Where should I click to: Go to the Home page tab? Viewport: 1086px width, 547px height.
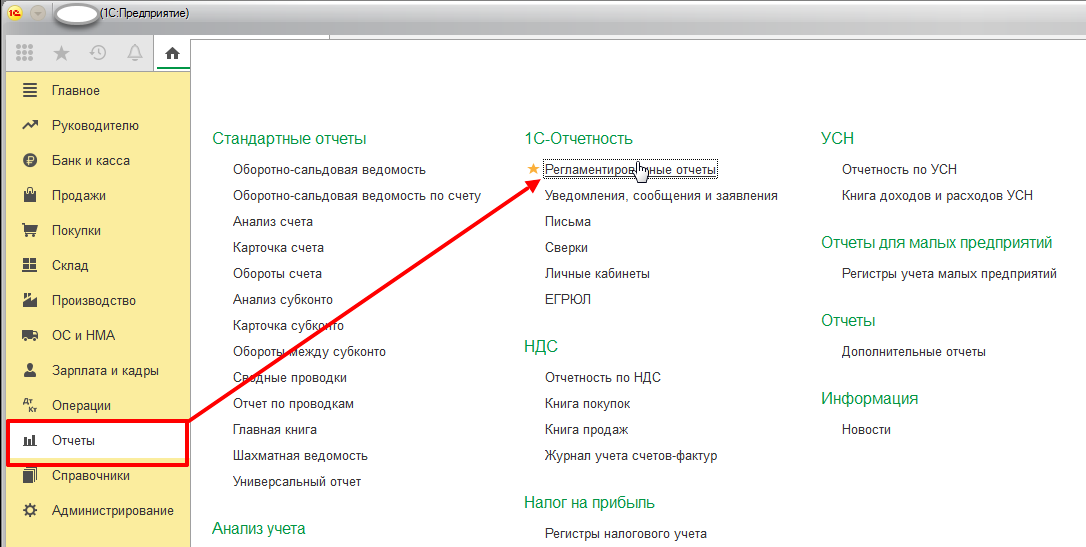coord(172,54)
